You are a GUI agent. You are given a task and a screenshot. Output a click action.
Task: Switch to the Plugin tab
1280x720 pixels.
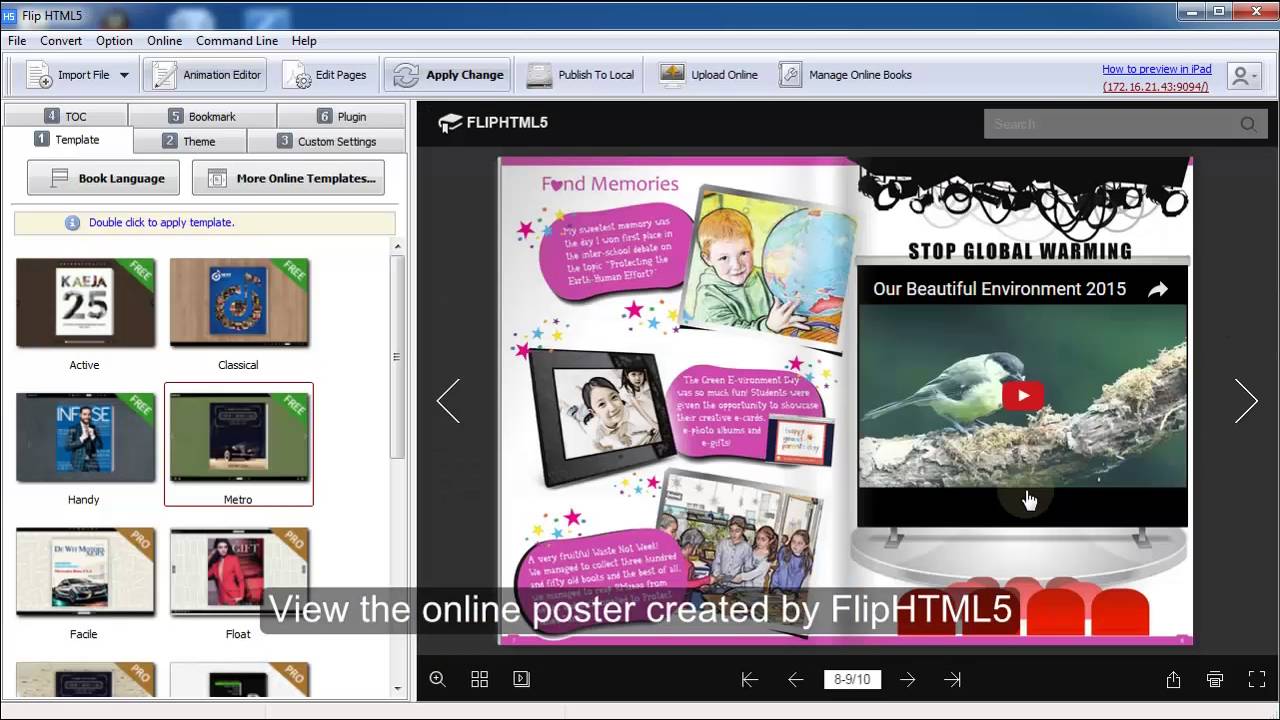point(341,116)
